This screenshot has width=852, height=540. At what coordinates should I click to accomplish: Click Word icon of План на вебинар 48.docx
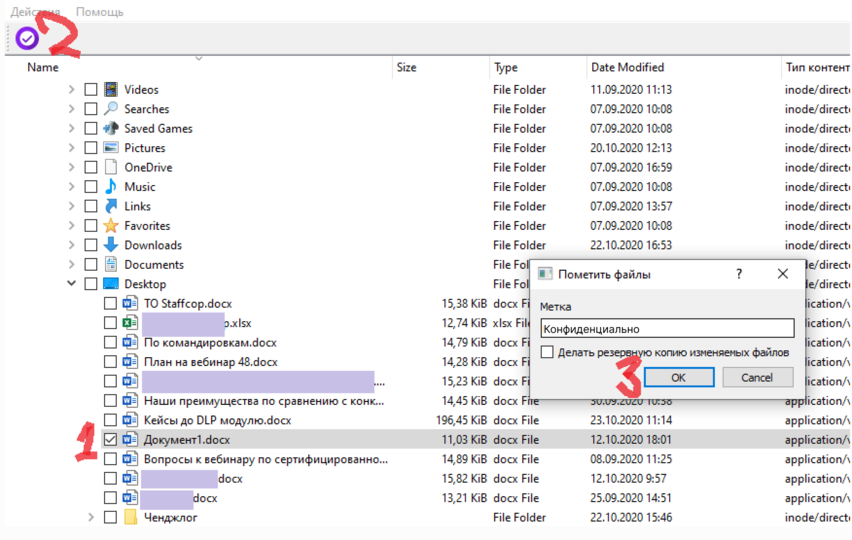130,362
